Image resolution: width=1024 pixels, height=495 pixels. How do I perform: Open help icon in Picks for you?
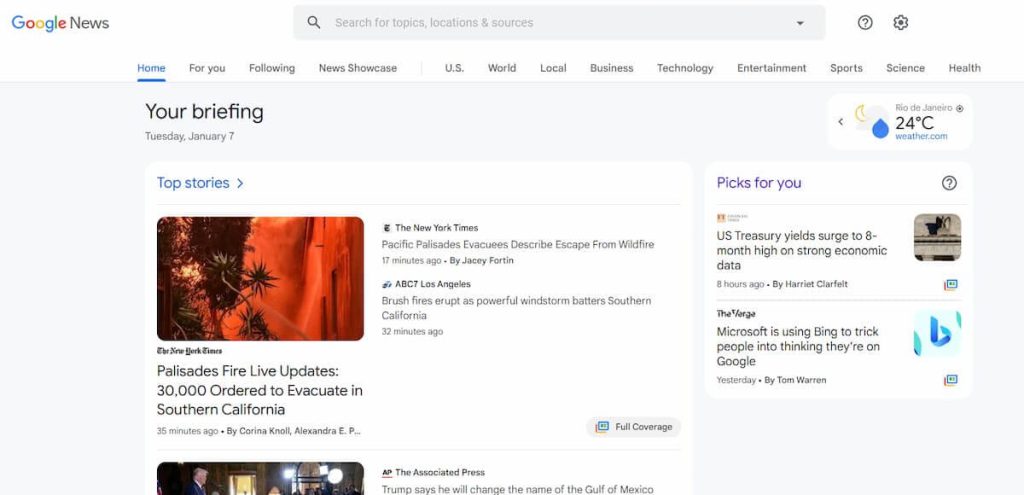[x=949, y=183]
